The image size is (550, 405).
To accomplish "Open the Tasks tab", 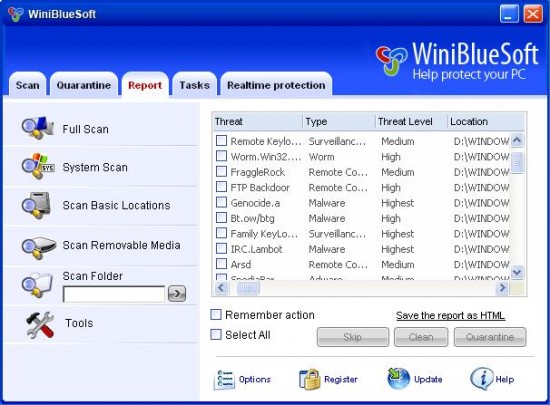I will click(195, 85).
